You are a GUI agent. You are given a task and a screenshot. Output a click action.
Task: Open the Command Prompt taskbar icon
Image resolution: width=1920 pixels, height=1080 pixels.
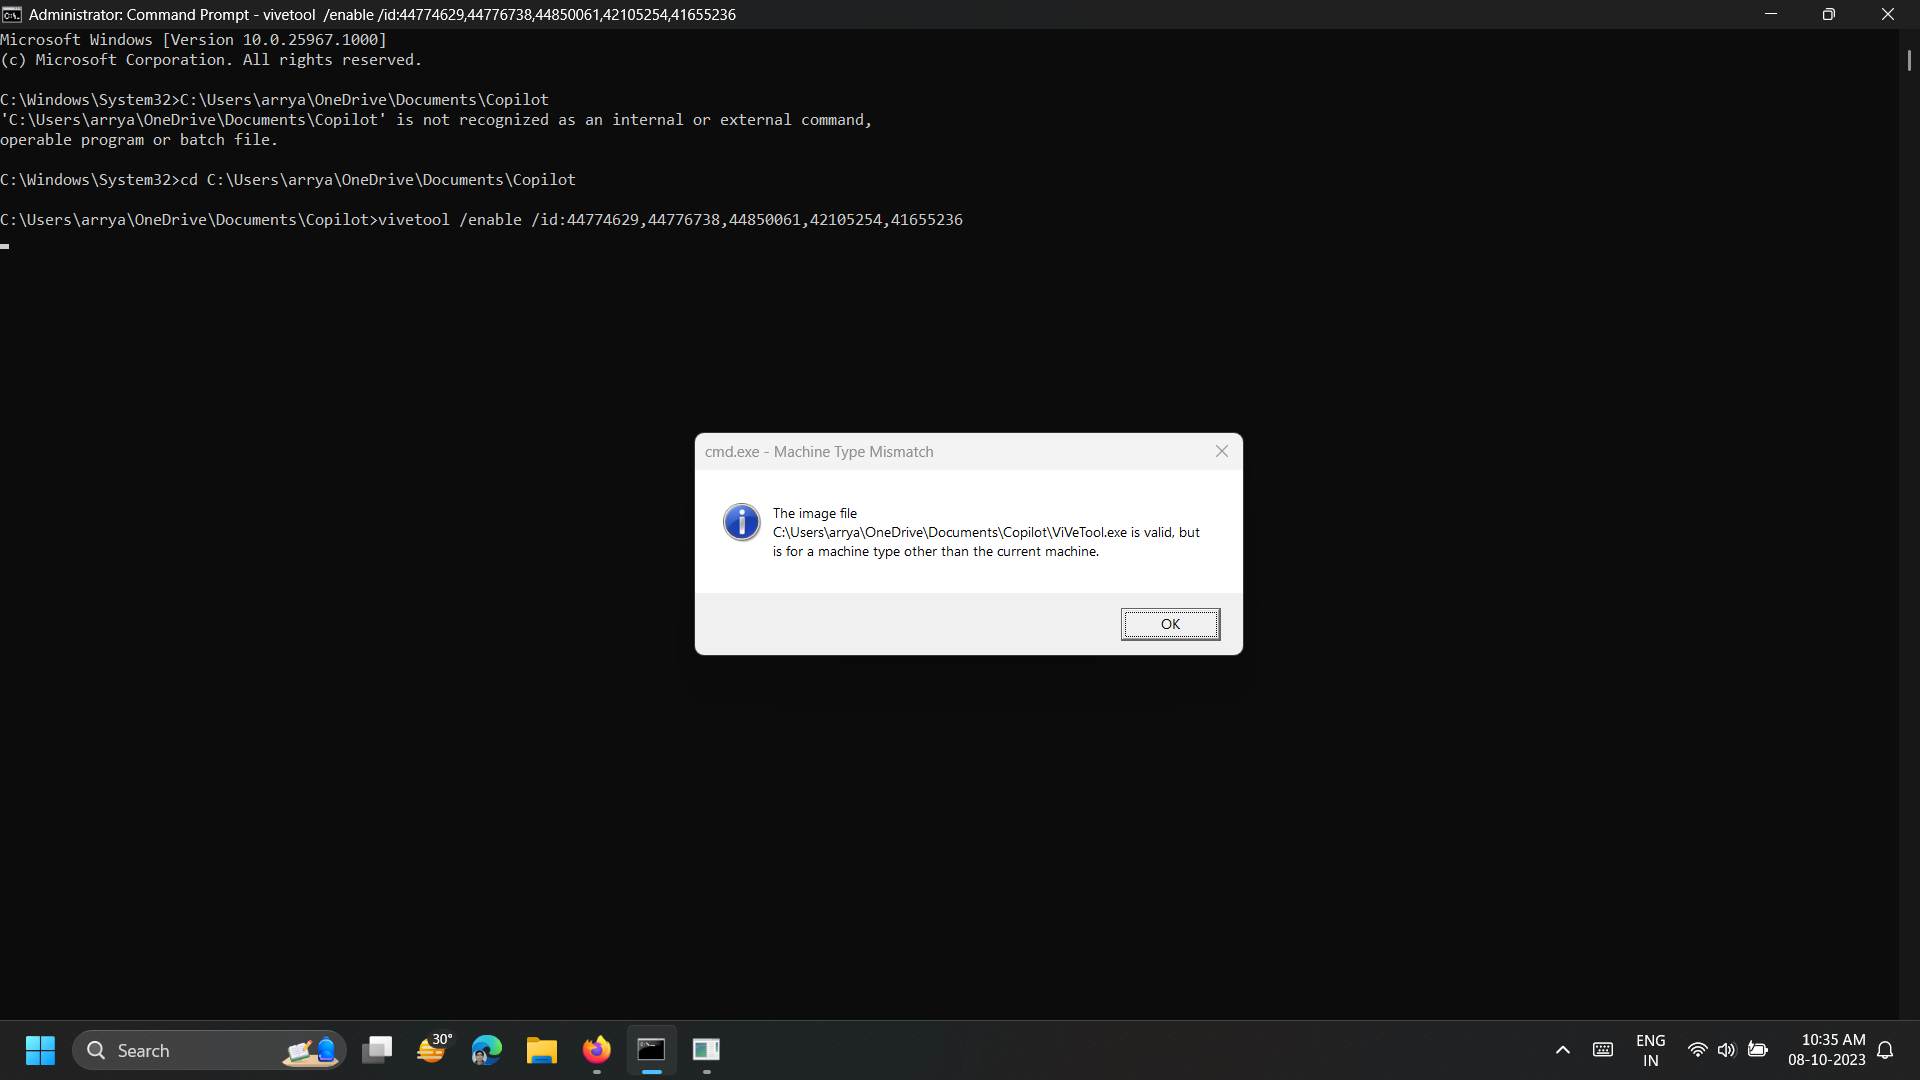point(651,1050)
